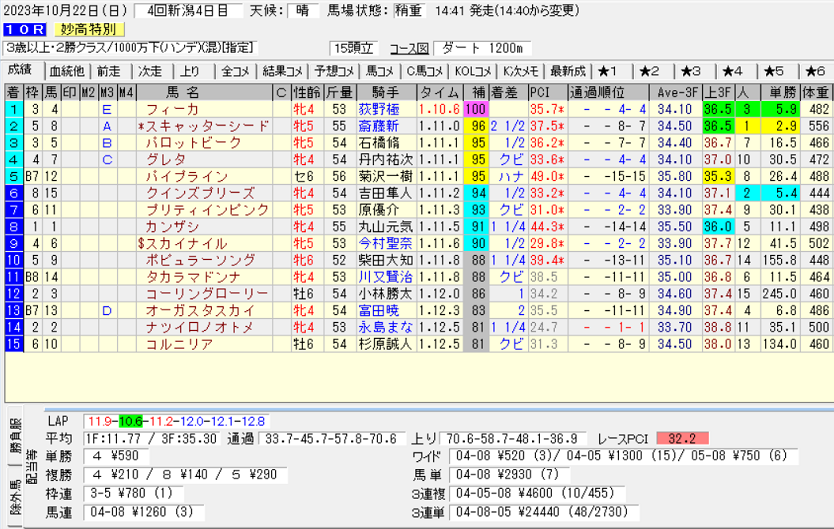Select mark B in Barrot Beak's row

pyautogui.click(x=106, y=143)
